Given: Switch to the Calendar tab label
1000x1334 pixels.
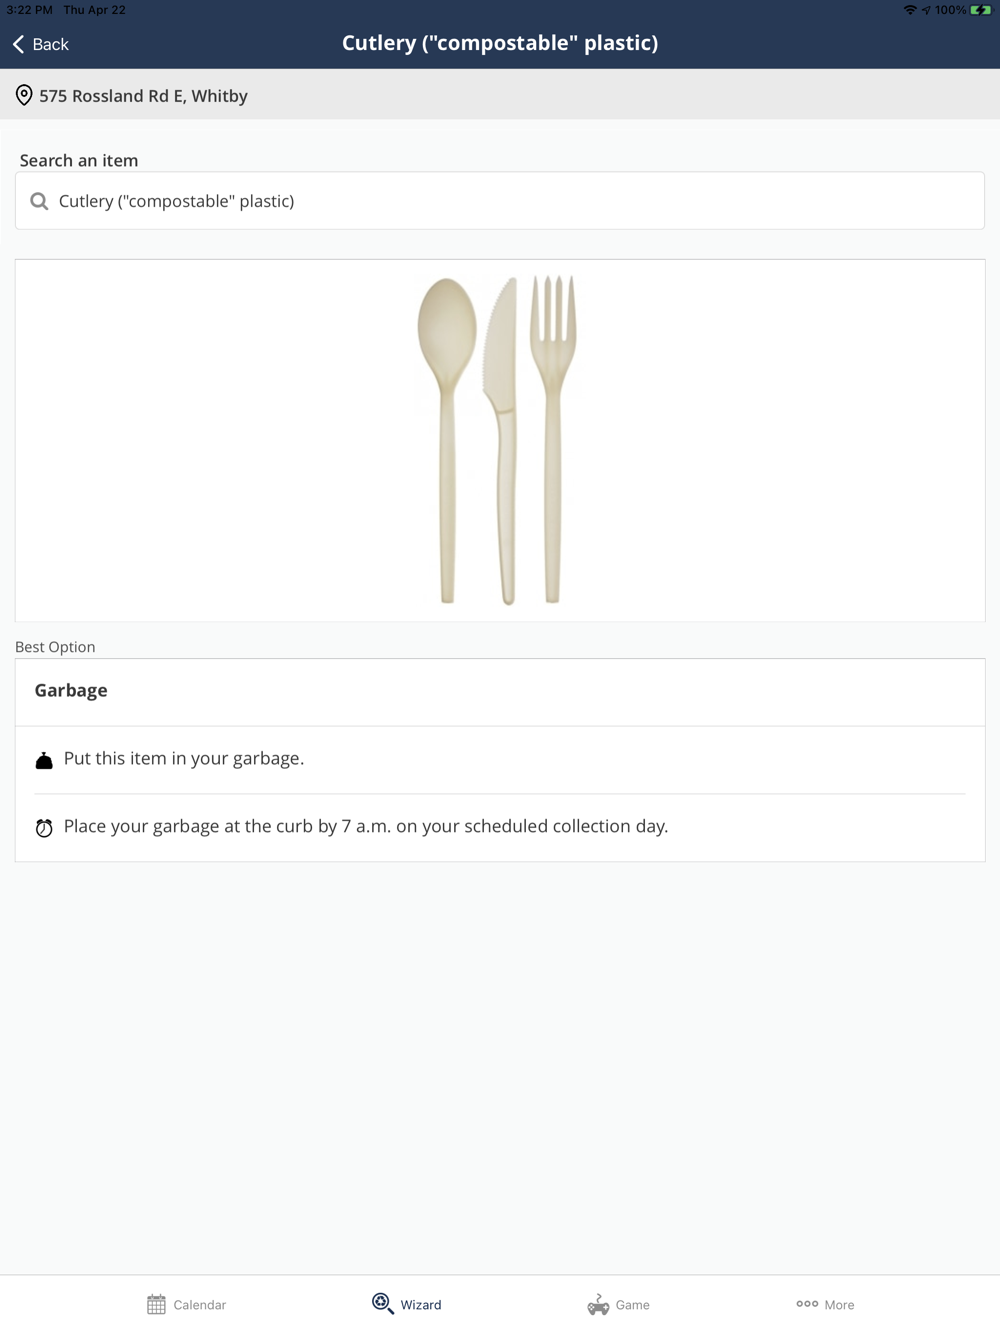Looking at the screenshot, I should pos(200,1305).
